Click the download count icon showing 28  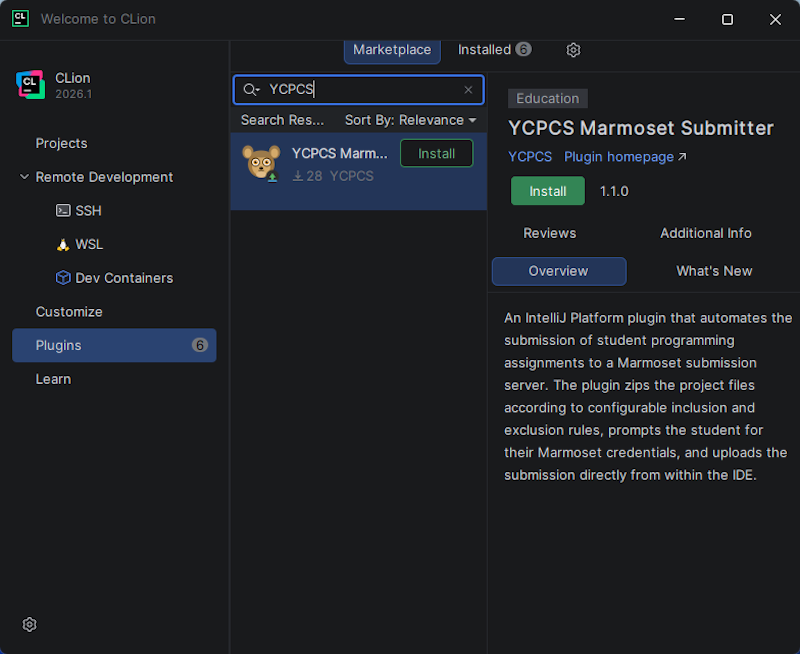click(x=298, y=176)
